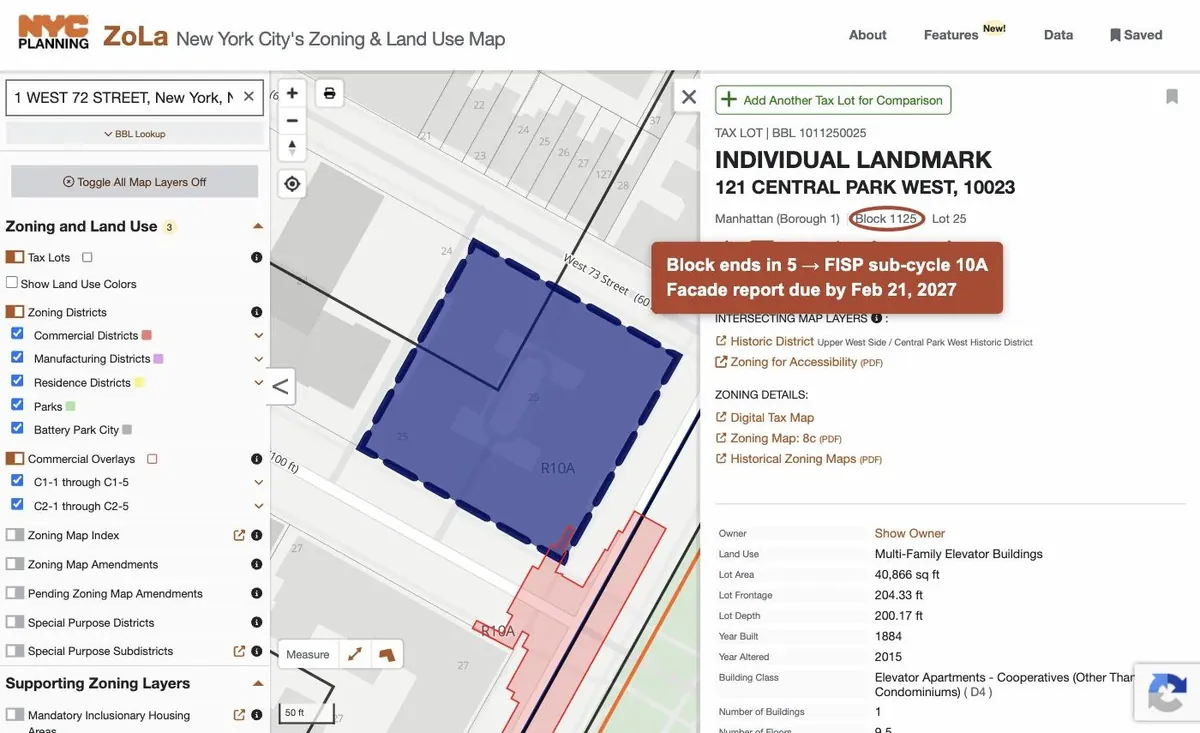
Task: Click Add Another Tax Lot for Comparison
Action: (x=833, y=100)
